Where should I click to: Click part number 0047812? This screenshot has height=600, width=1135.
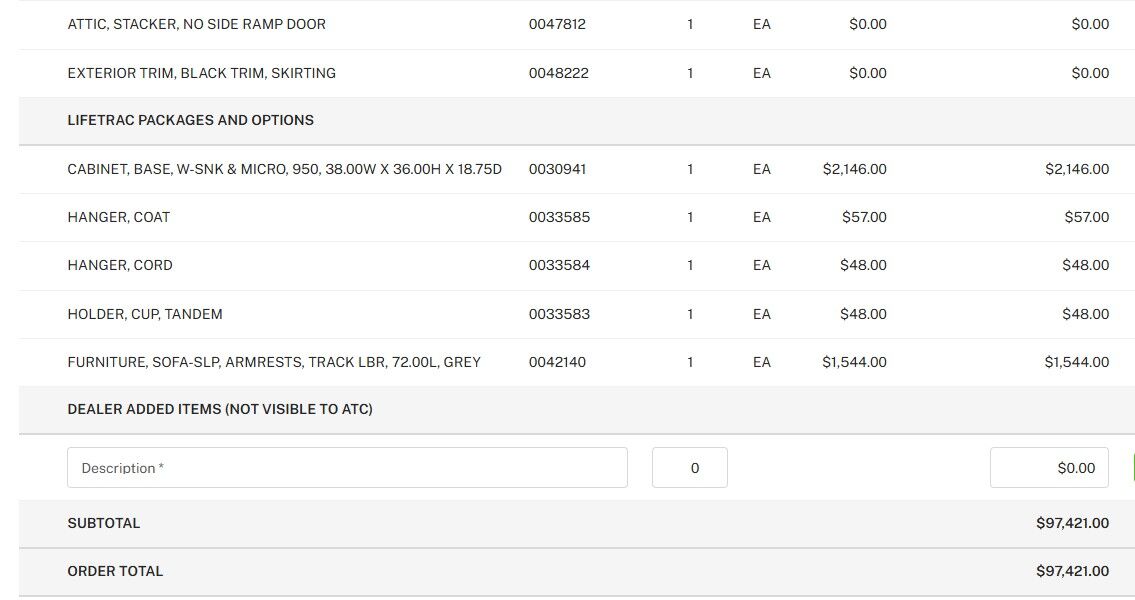(557, 24)
